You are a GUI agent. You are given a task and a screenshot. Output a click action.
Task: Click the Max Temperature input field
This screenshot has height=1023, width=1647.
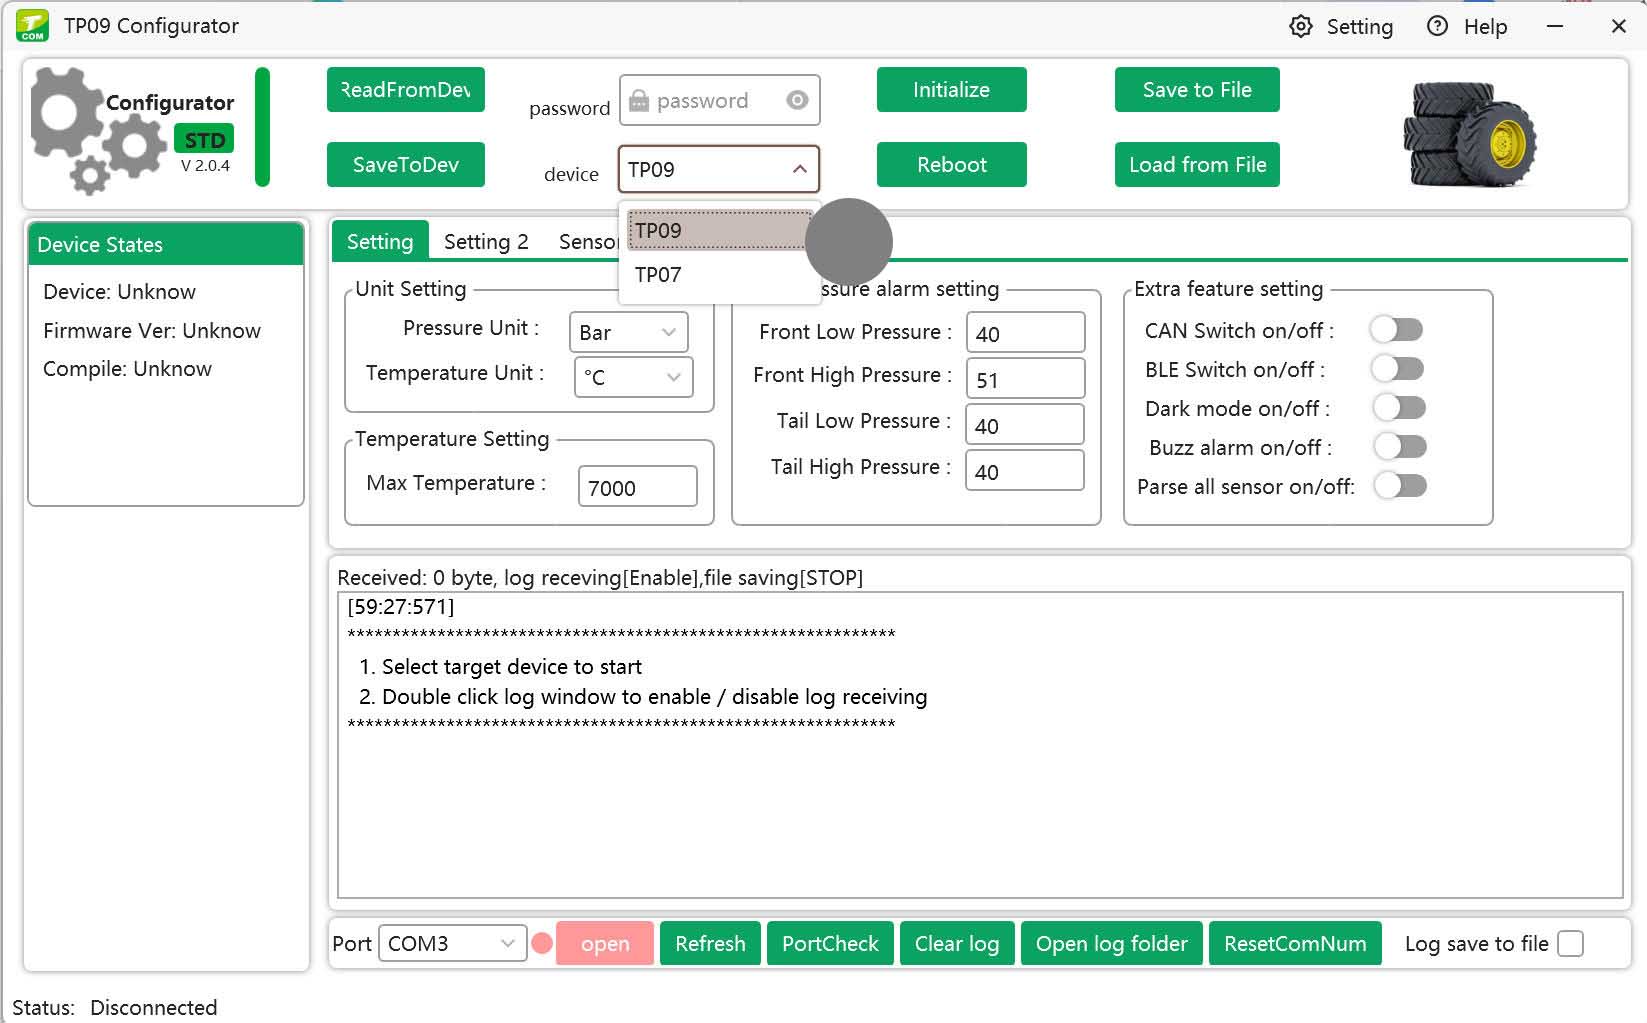[x=637, y=487]
